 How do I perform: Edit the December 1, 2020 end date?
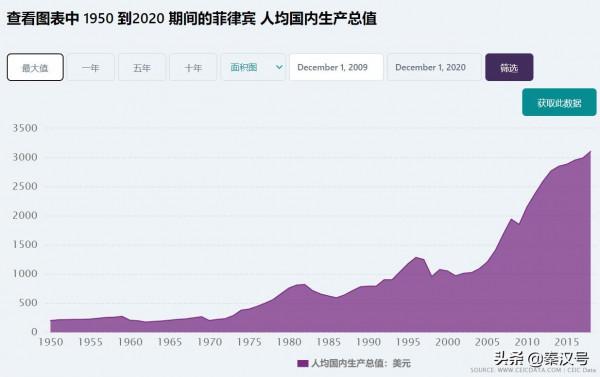click(x=434, y=67)
